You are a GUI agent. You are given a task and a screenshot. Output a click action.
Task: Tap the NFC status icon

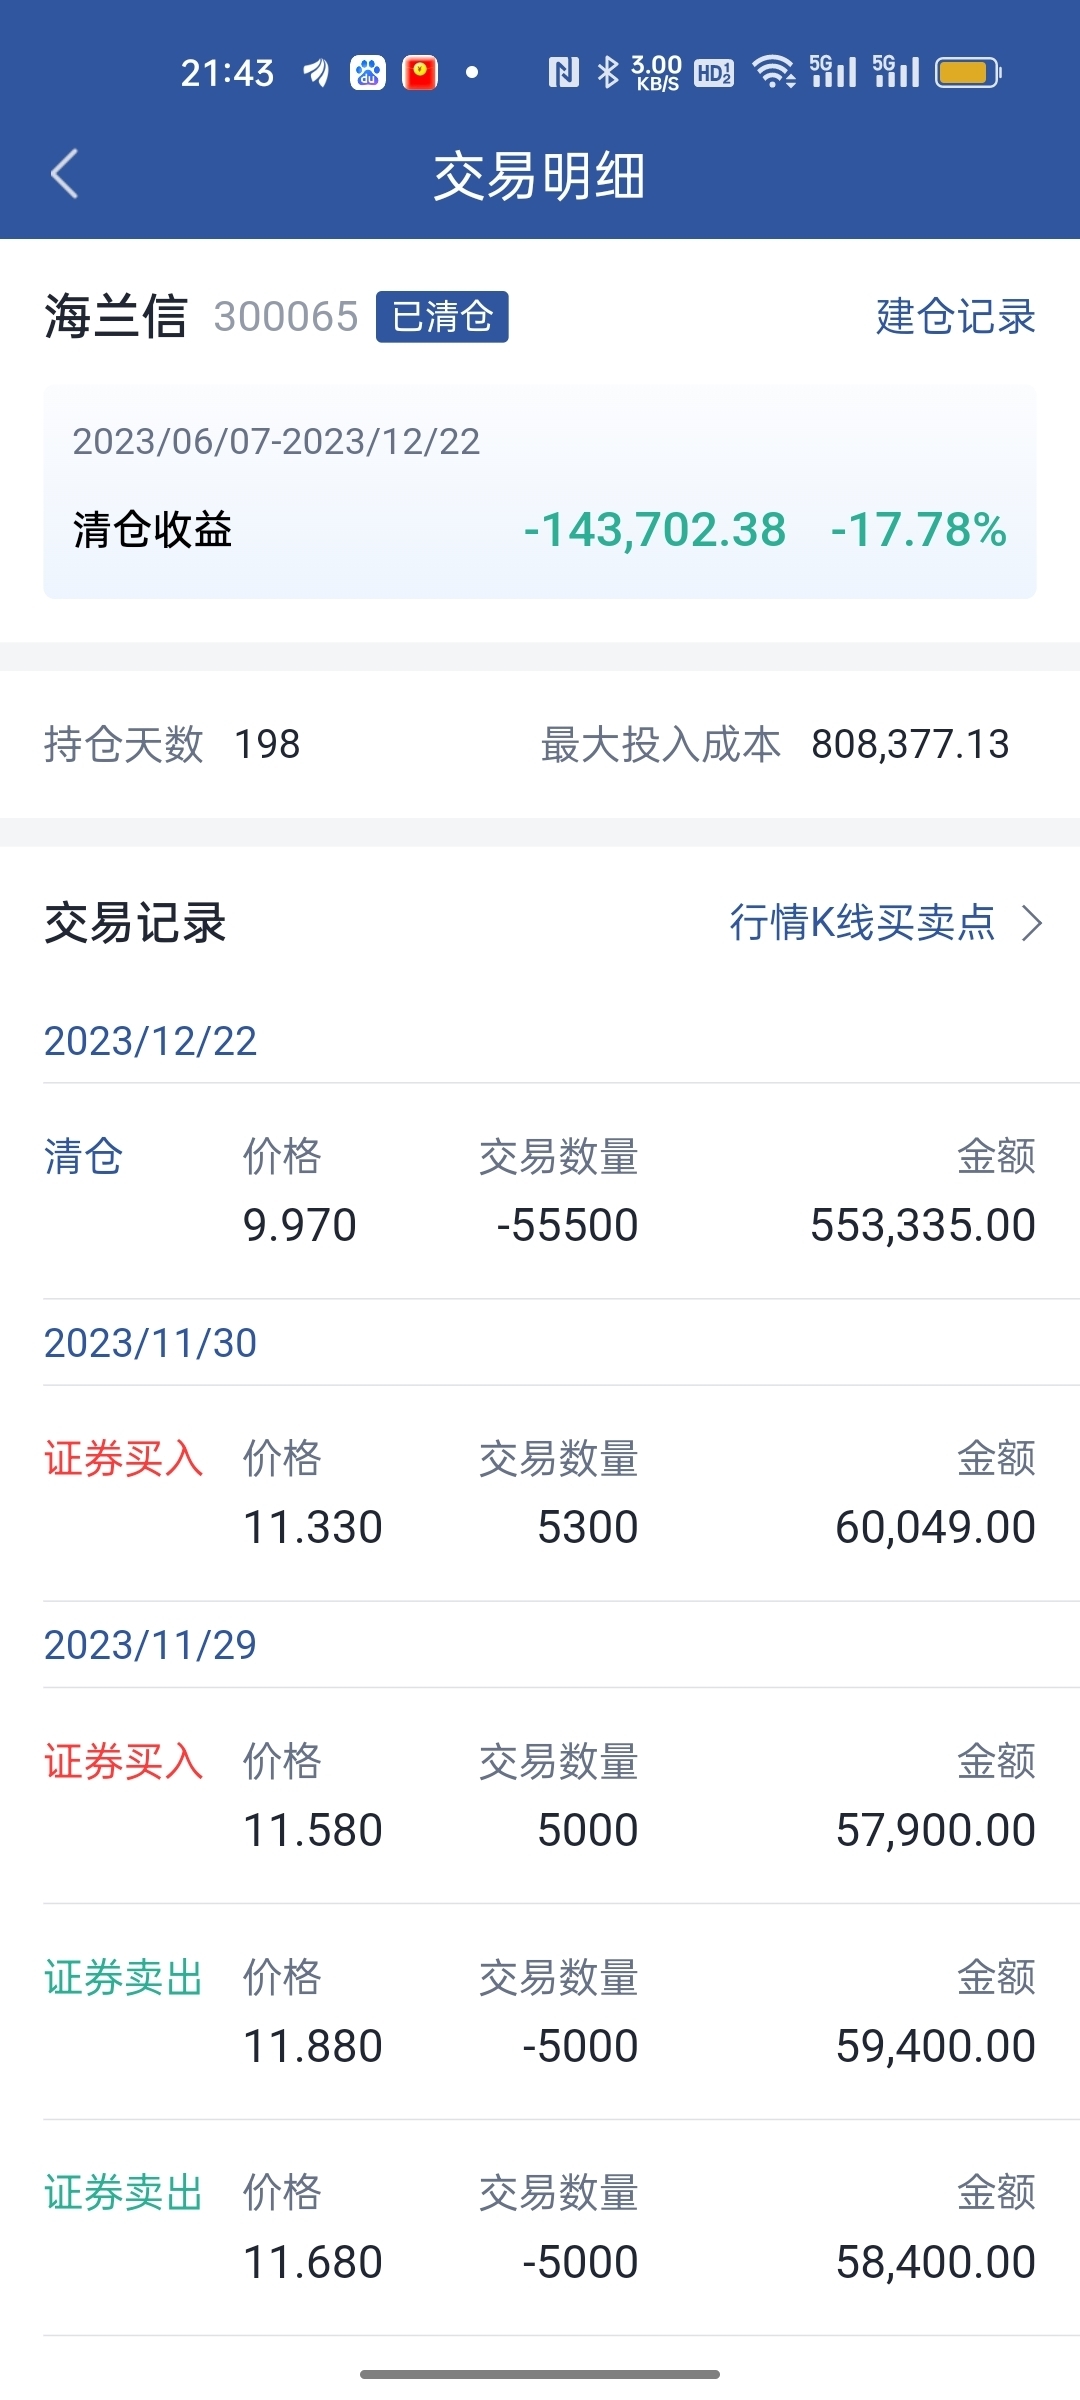(564, 72)
